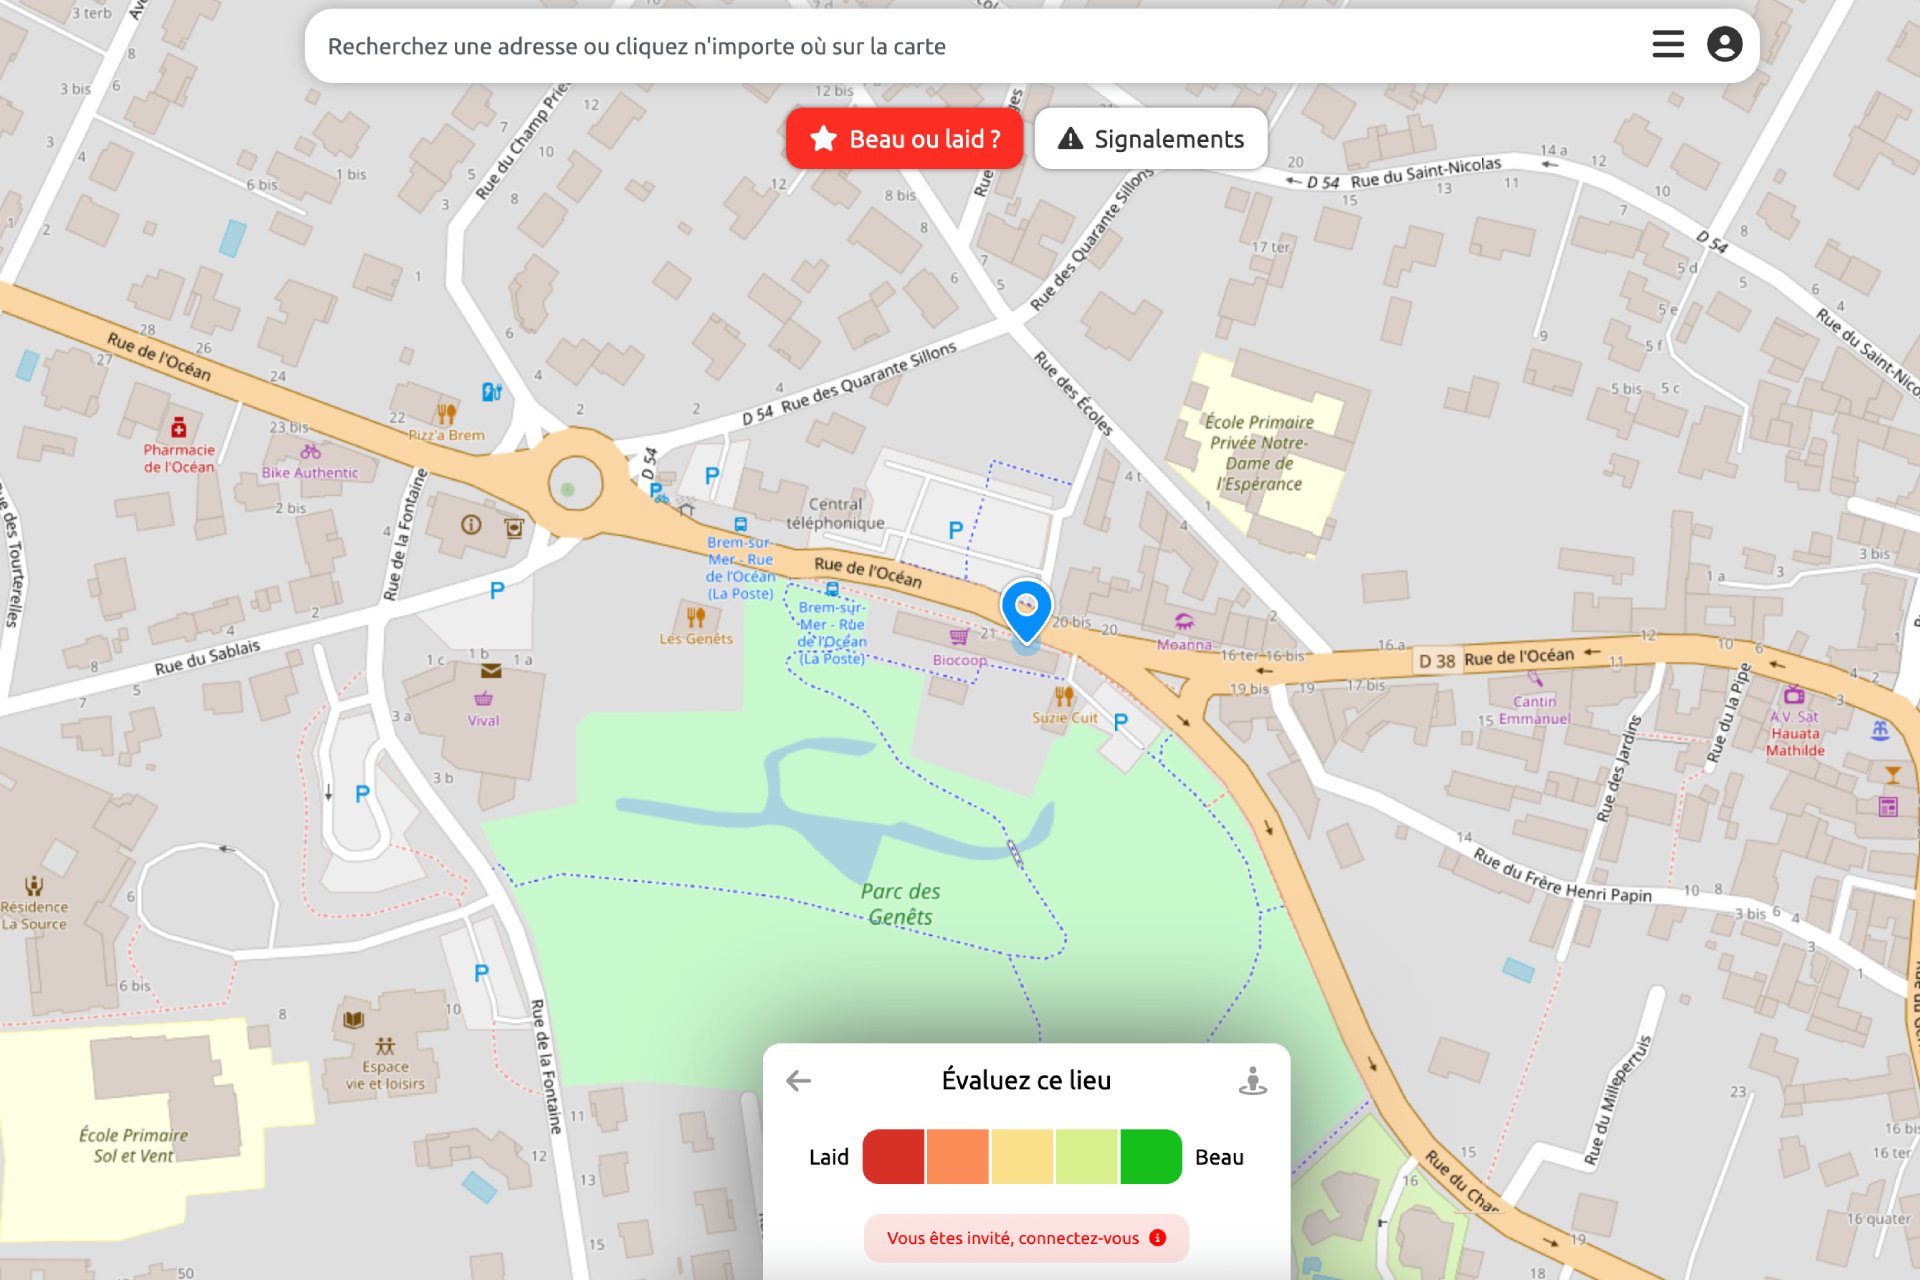Select the Pizz'a Brem restaurant icon
This screenshot has width=1920, height=1280.
click(x=446, y=410)
